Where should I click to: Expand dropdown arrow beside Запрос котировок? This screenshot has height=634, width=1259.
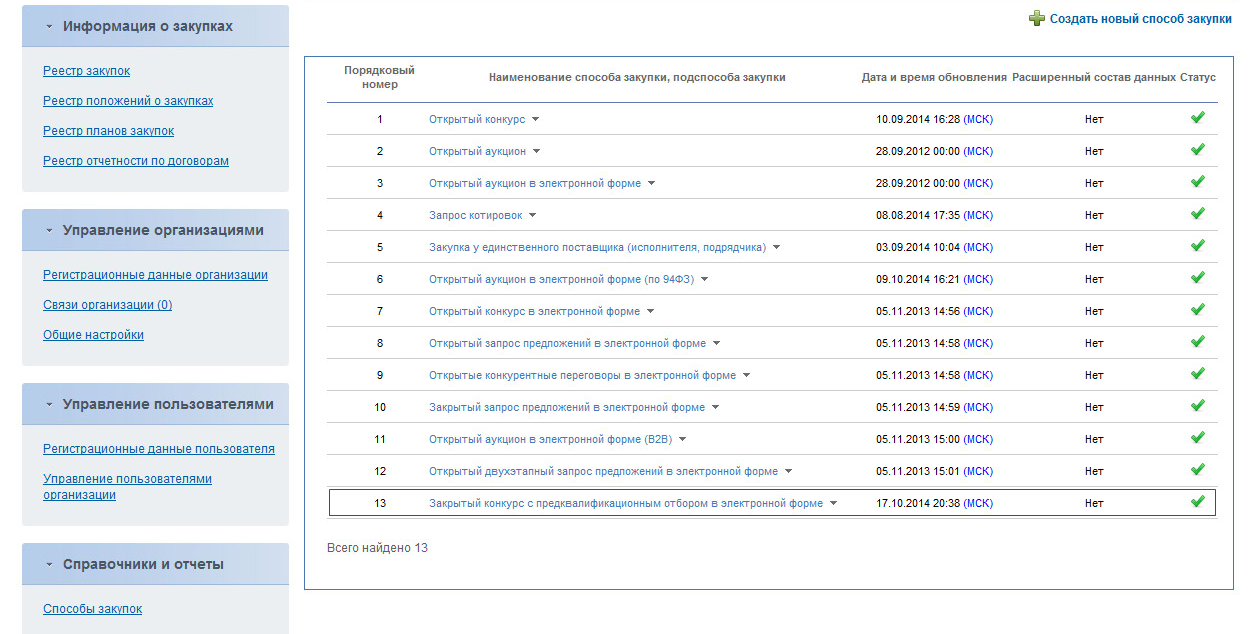pos(532,215)
